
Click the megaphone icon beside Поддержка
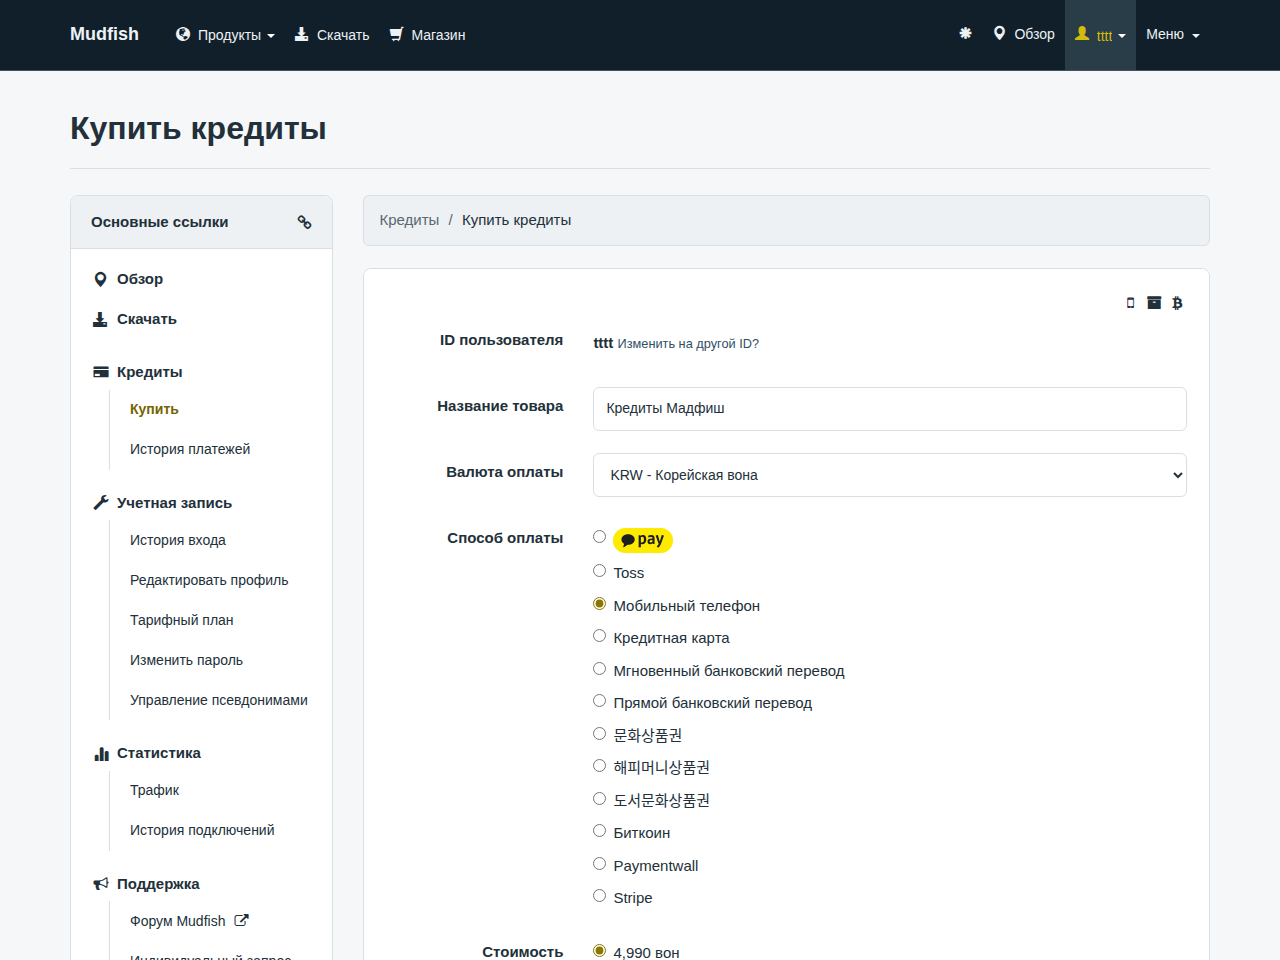tap(101, 884)
